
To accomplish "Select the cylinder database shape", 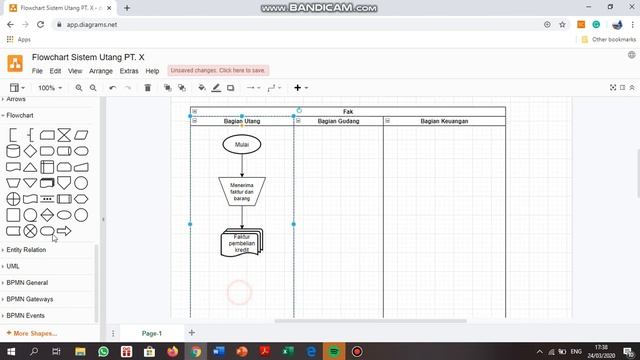I will (13, 151).
